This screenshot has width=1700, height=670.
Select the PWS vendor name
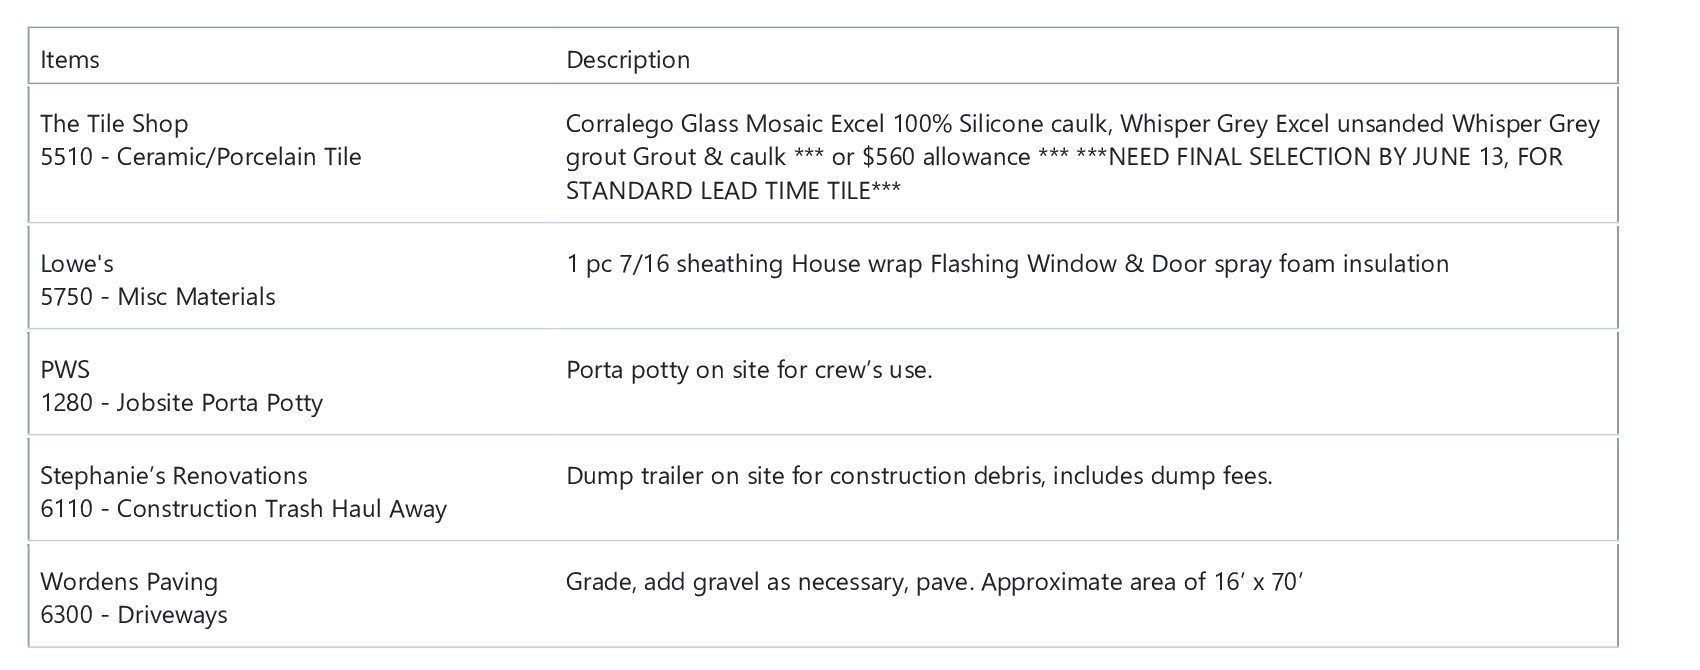[x=65, y=370]
